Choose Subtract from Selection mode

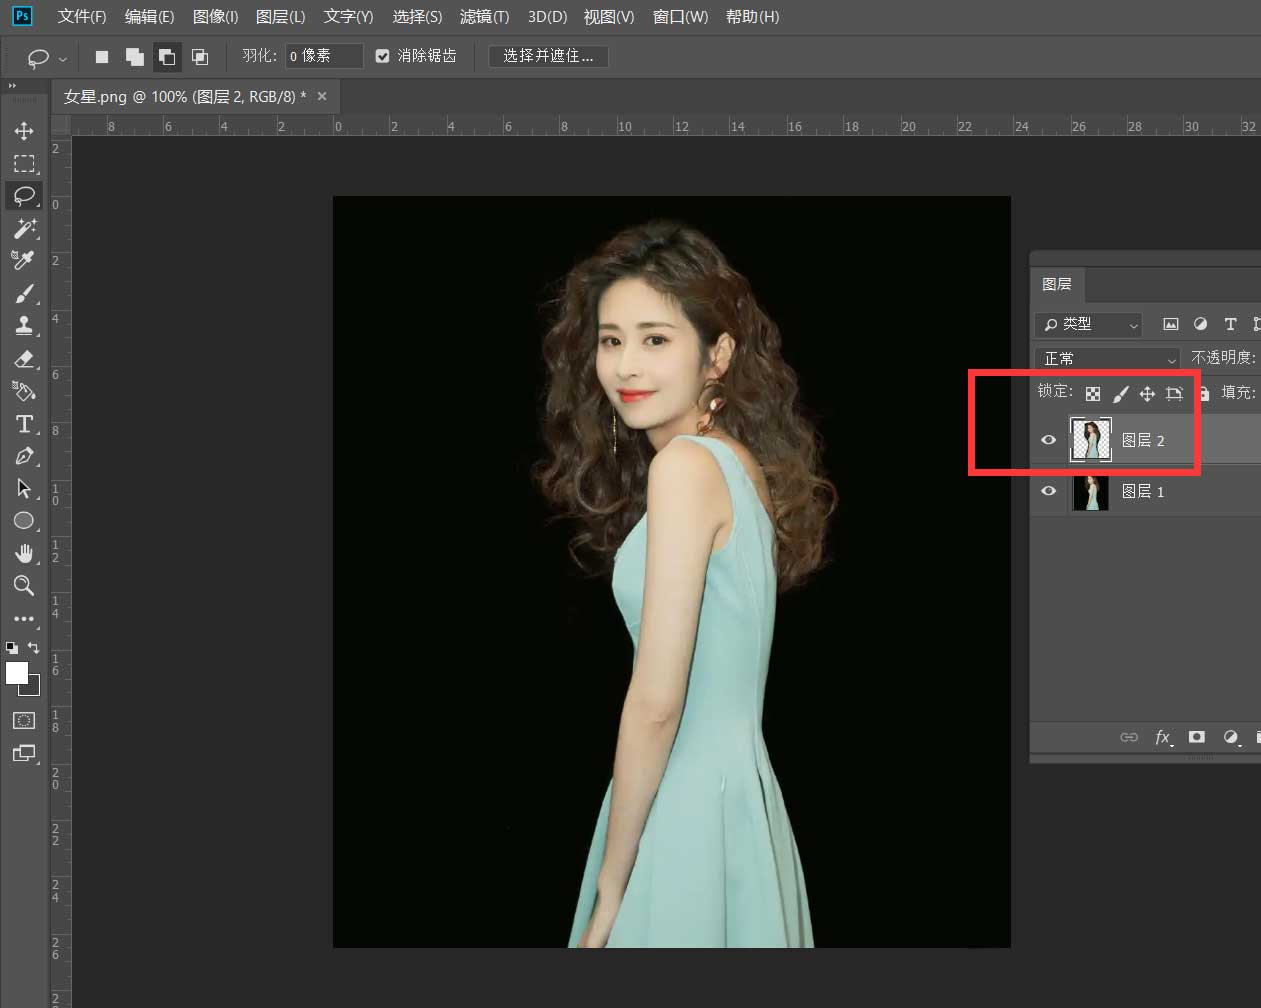(167, 57)
